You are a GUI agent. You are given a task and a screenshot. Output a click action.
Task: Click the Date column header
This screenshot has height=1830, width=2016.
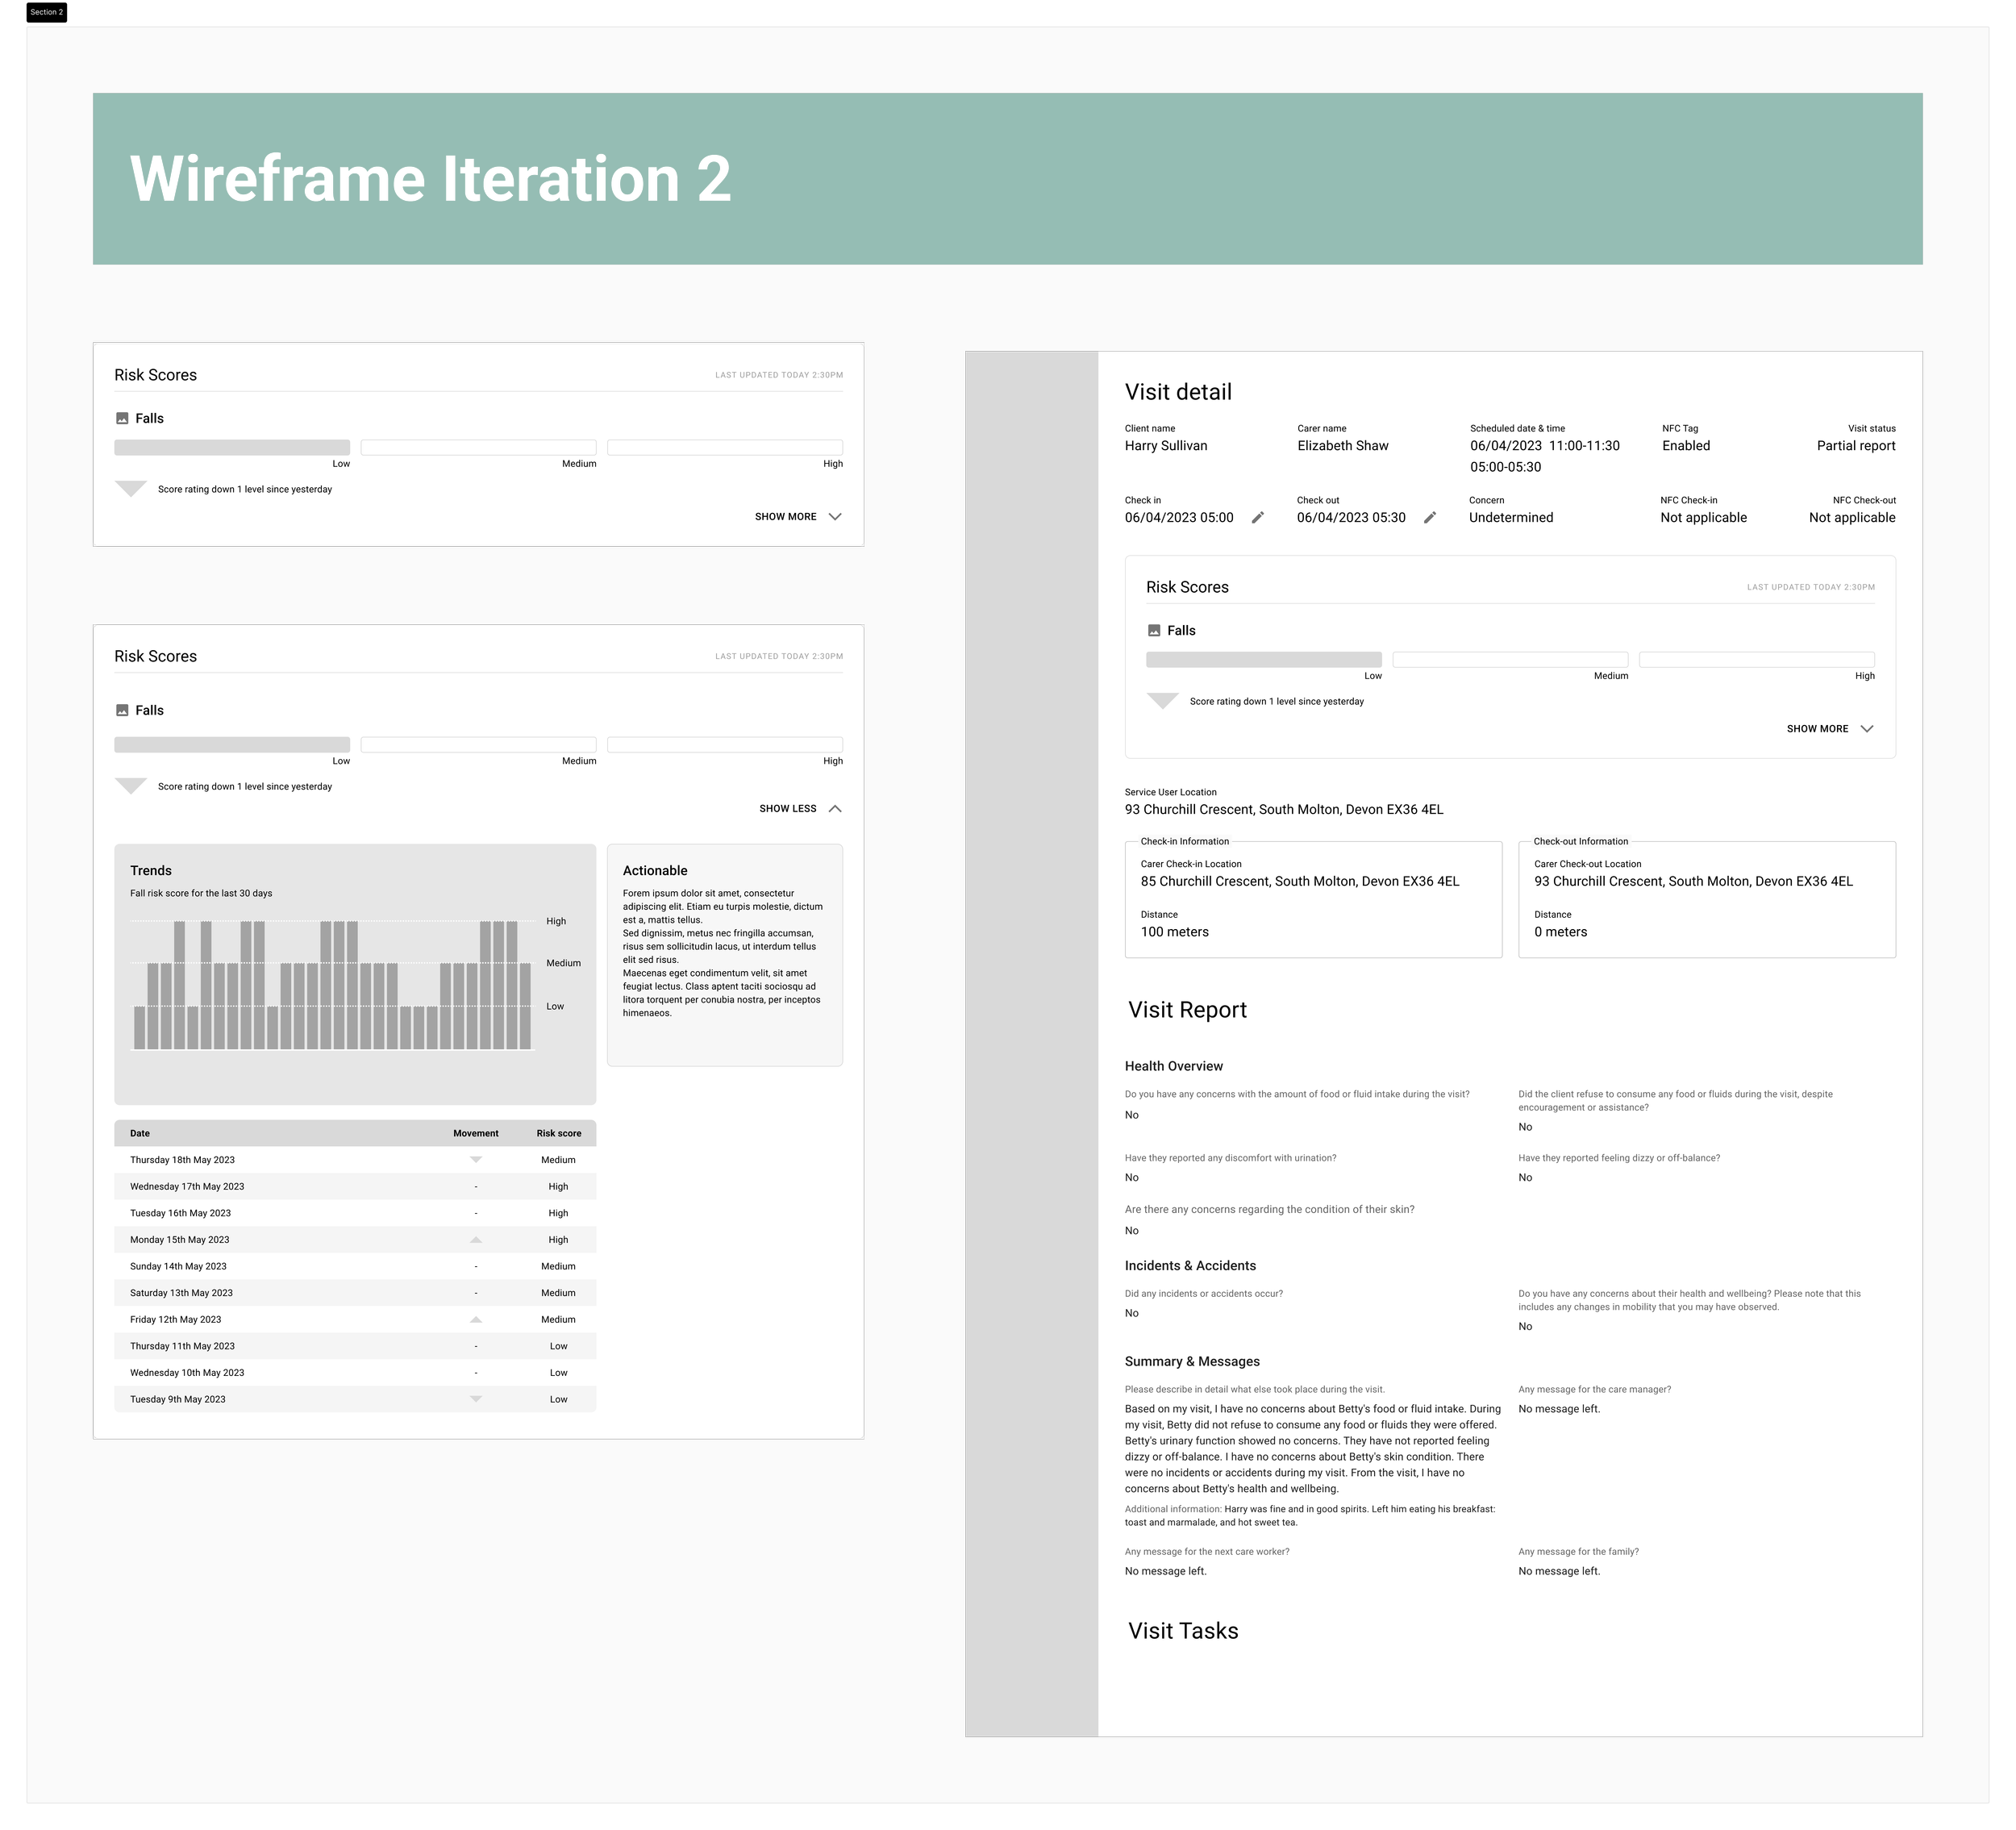pos(140,1133)
